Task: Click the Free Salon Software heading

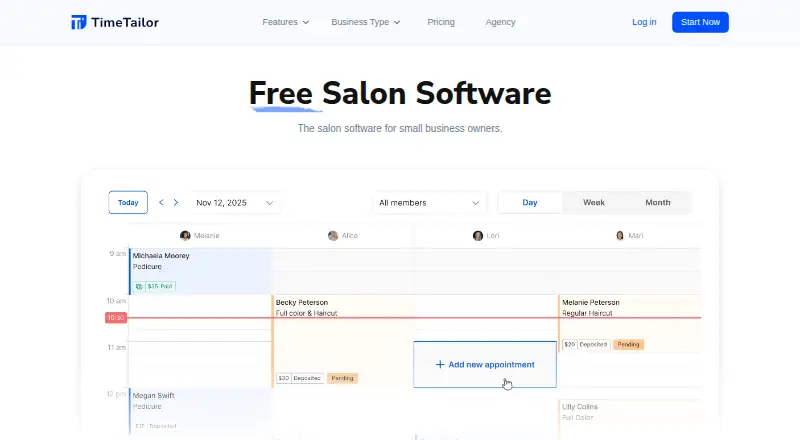Action: 400,93
